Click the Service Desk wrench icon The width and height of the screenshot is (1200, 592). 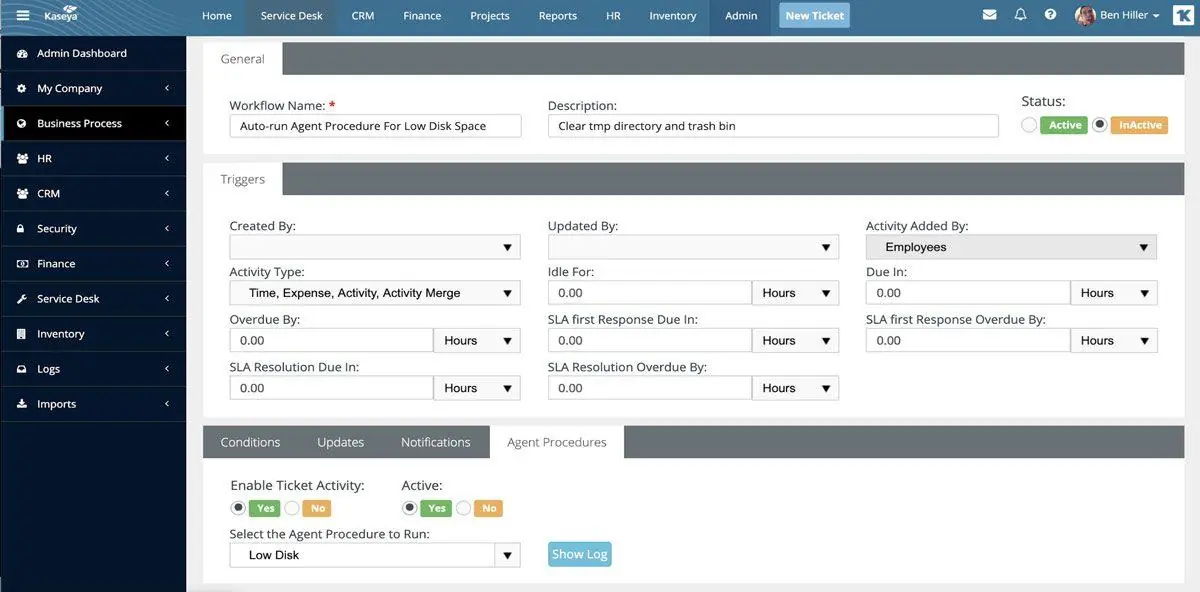click(22, 299)
